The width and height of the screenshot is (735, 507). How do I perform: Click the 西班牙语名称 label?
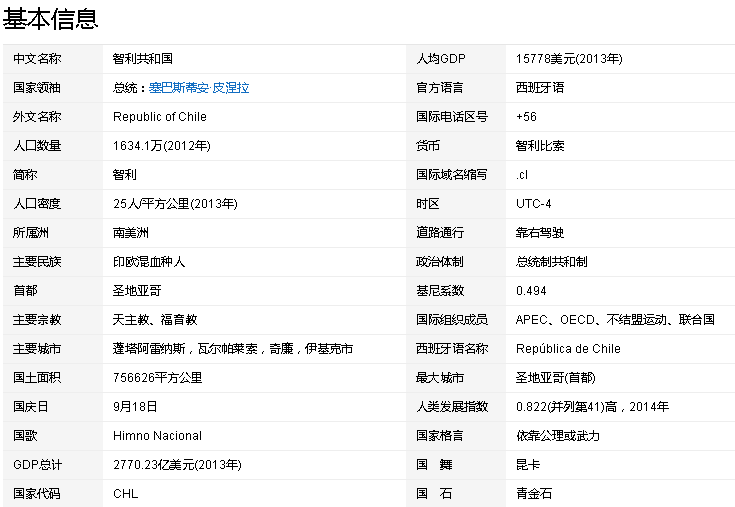(x=452, y=349)
